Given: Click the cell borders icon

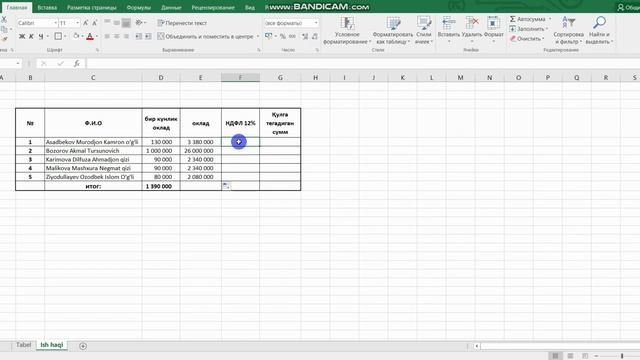Looking at the screenshot, I should (x=58, y=37).
